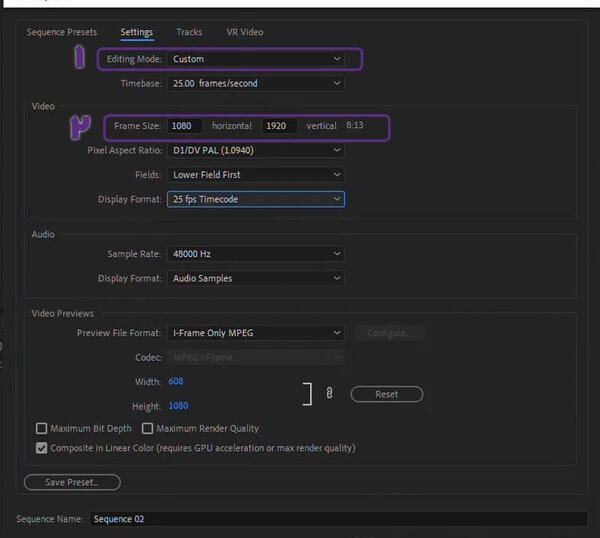Click the Reset button
The width and height of the screenshot is (600, 538).
[x=386, y=394]
